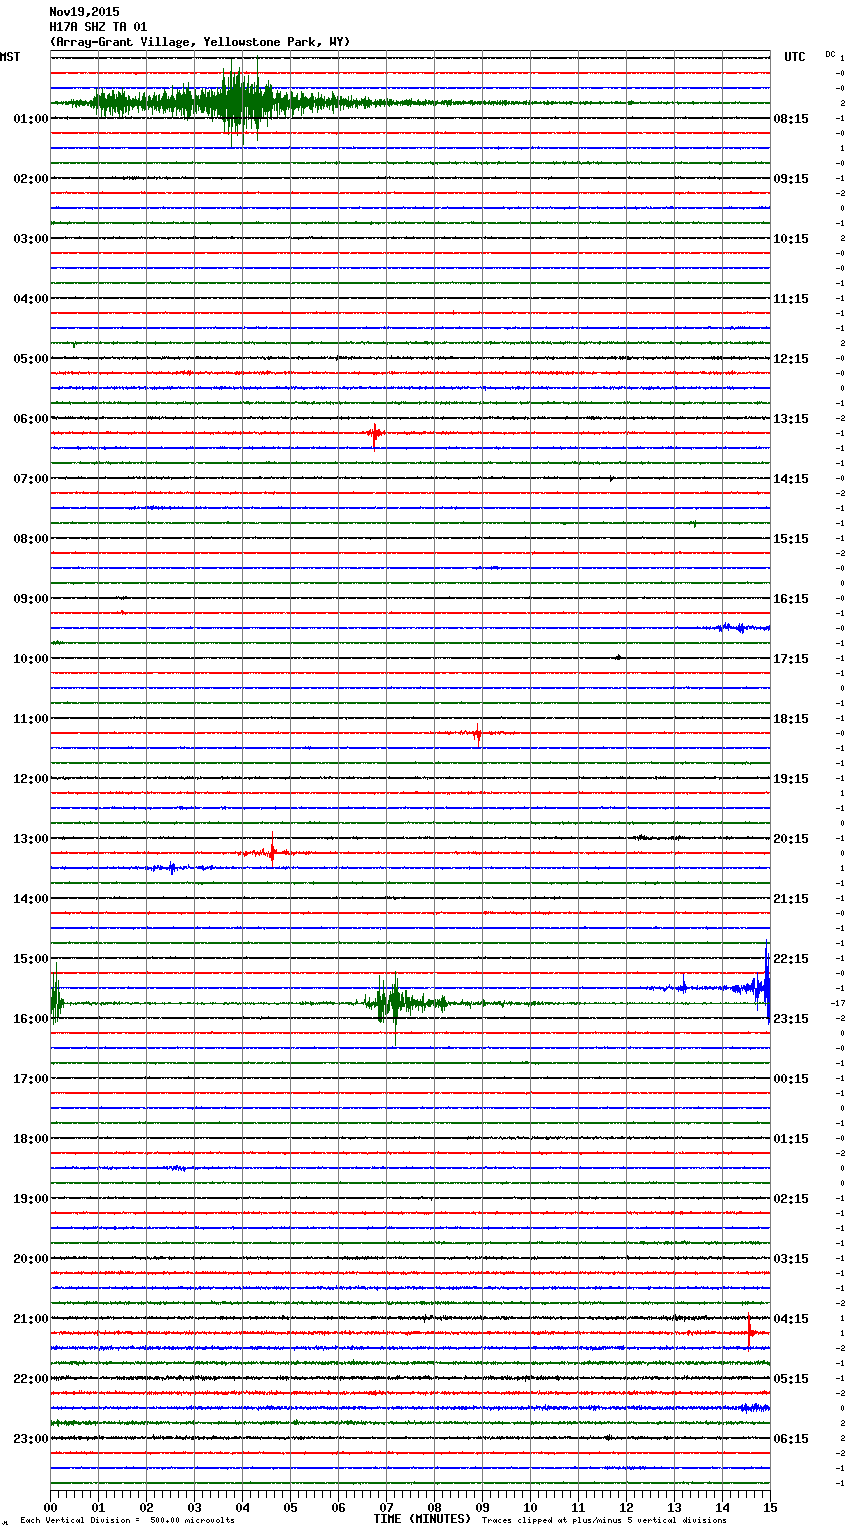
Task: Click the 10:15 UTC time label
Action: point(791,239)
